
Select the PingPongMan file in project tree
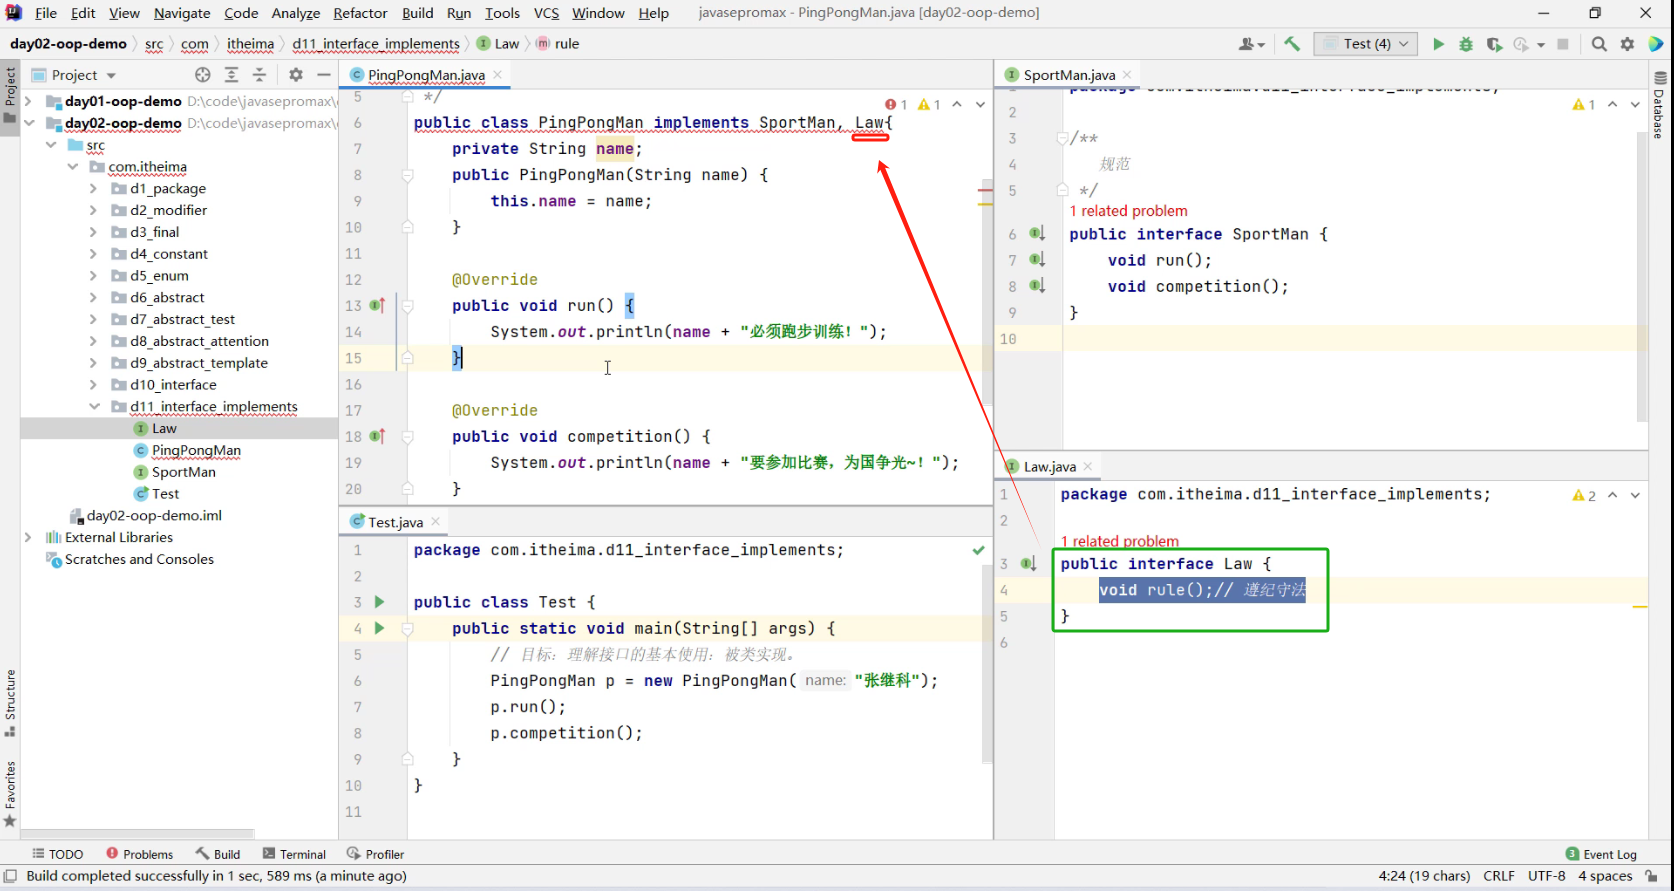(x=196, y=451)
